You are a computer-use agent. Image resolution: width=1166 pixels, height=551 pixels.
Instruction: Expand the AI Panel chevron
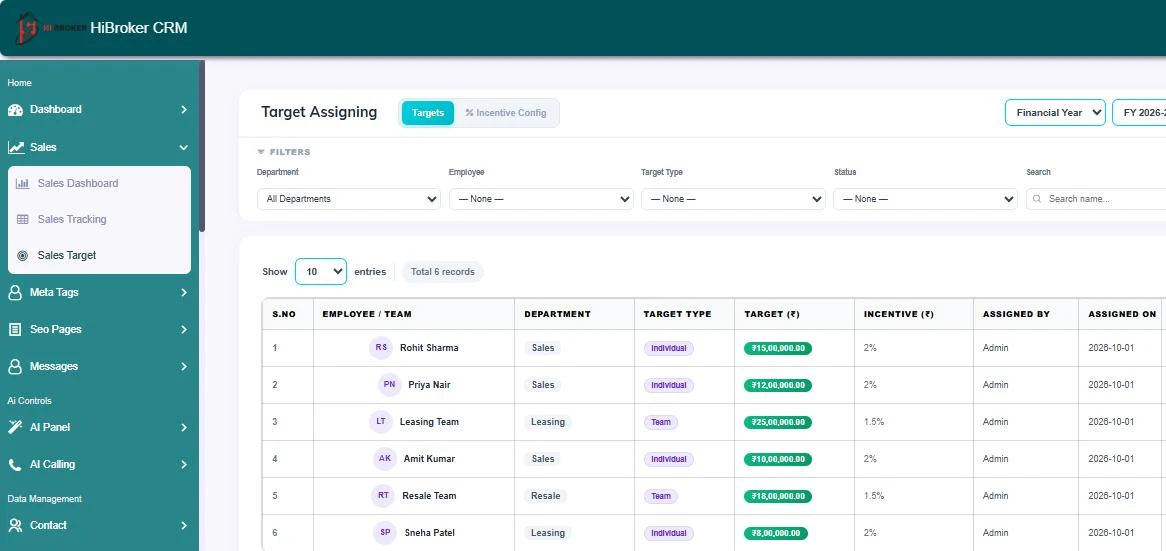(x=184, y=427)
